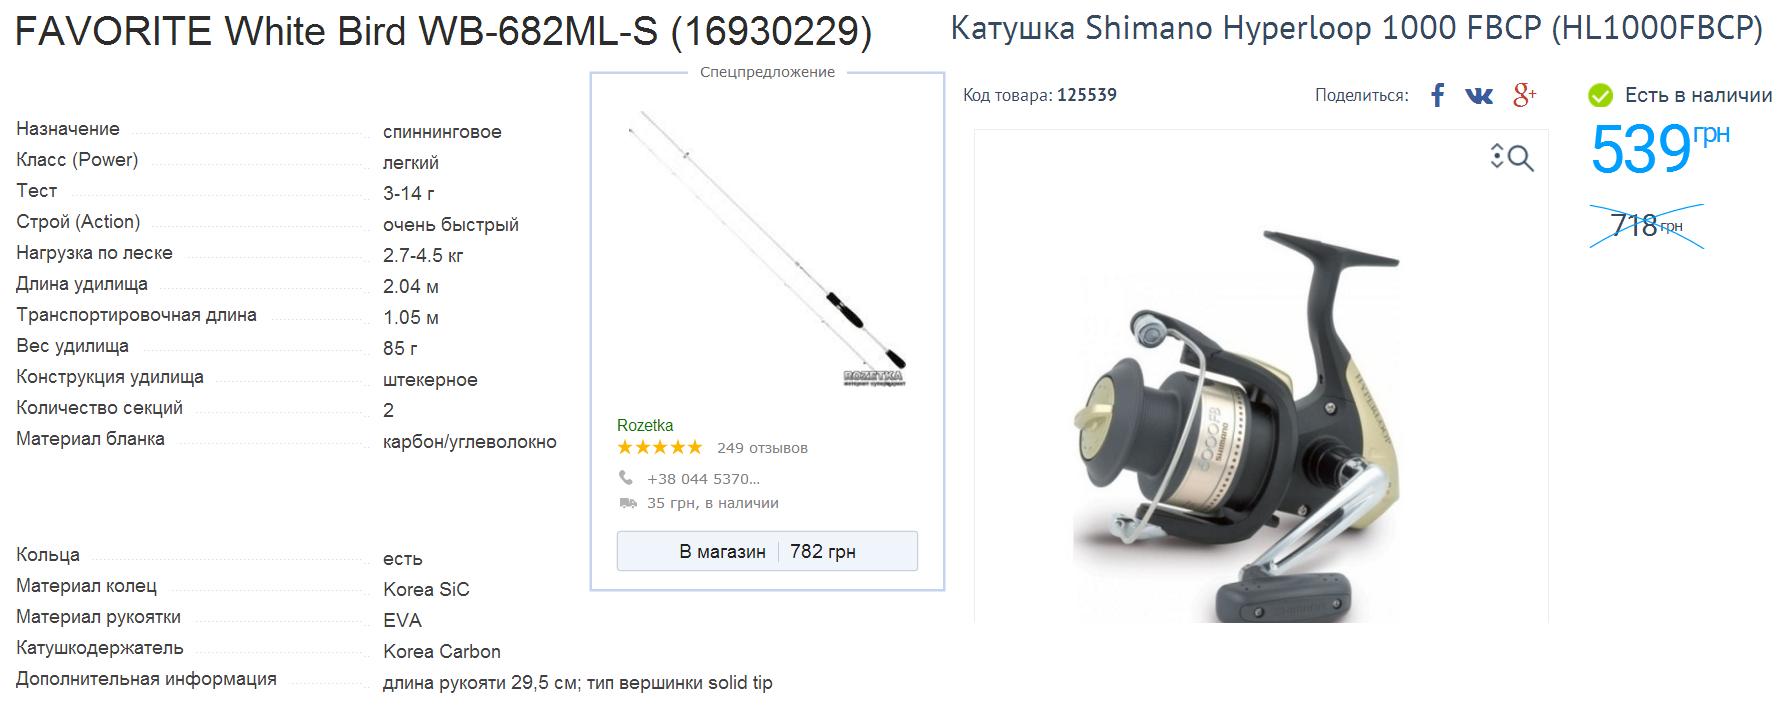Click the phone number +38 044 5370
The height and width of the screenshot is (719, 1783).
point(703,479)
